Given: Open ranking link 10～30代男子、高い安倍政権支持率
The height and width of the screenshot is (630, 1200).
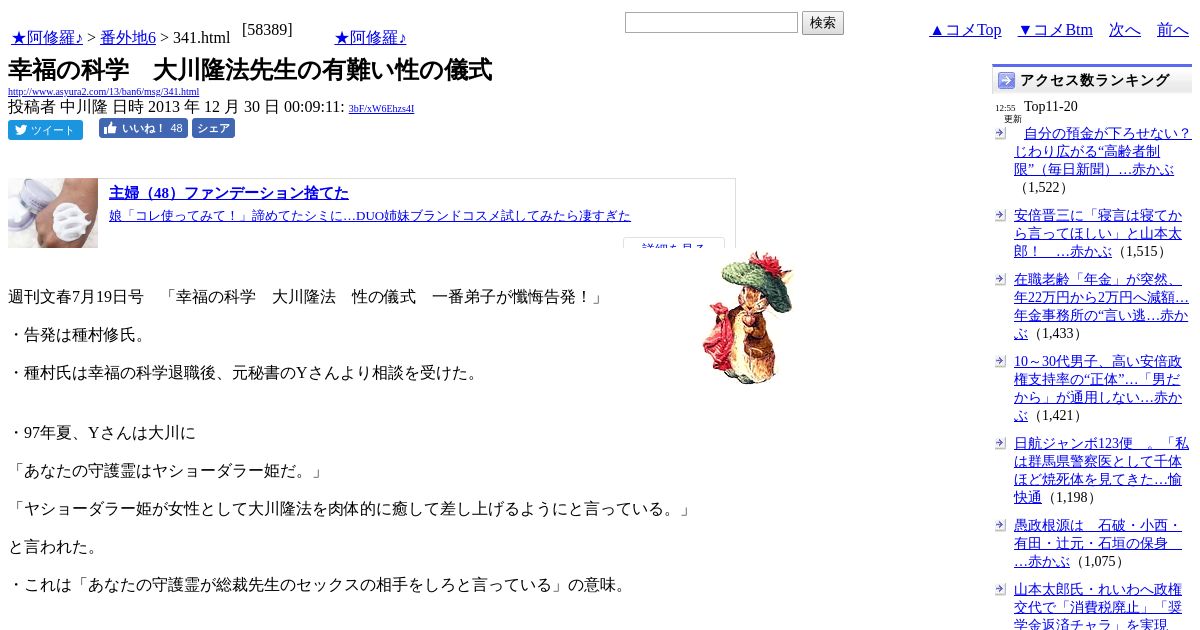Looking at the screenshot, I should click(x=1098, y=388).
